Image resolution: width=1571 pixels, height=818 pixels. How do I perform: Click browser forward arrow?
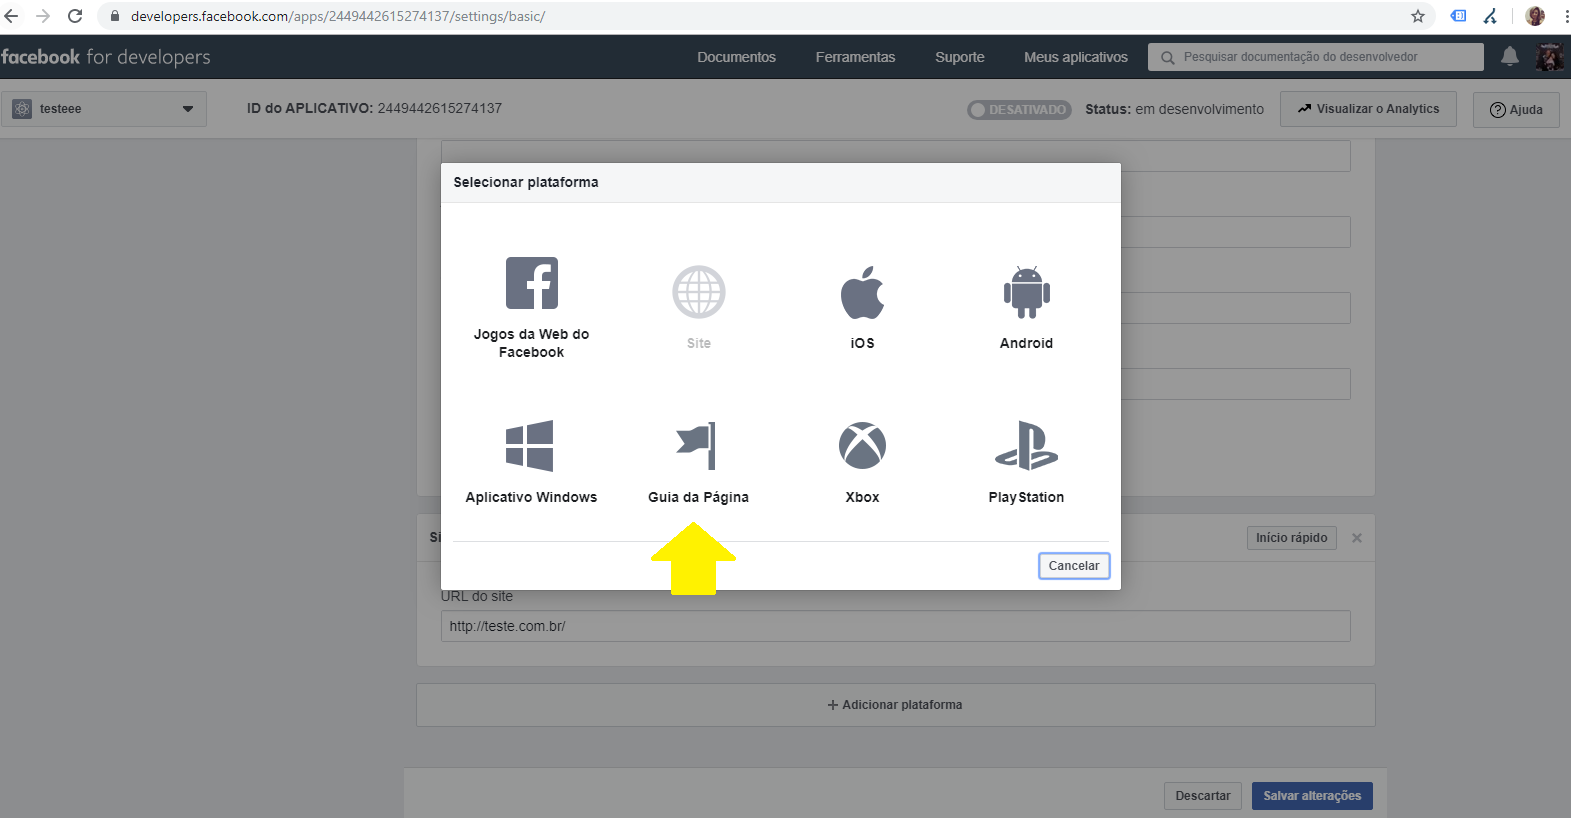pos(43,16)
